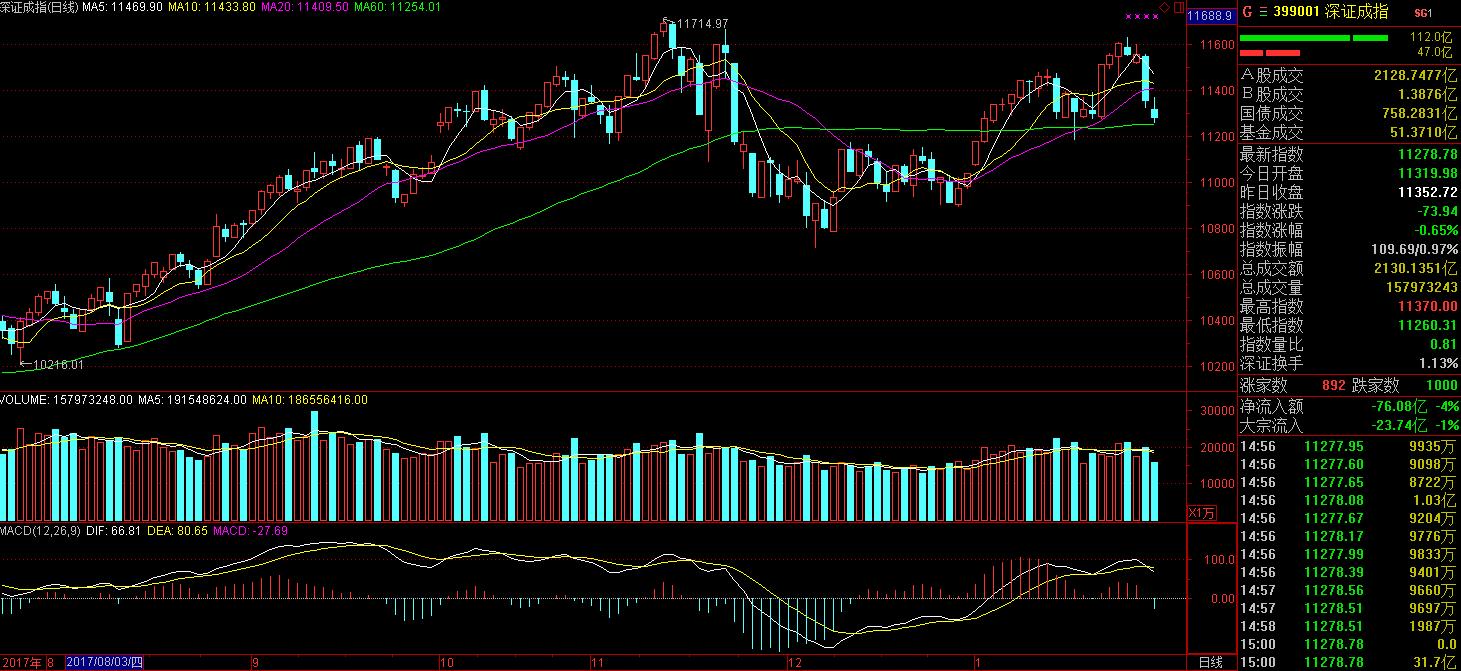Open the 日线 period selector
Viewport: 1461px width, 671px height.
pos(1210,662)
